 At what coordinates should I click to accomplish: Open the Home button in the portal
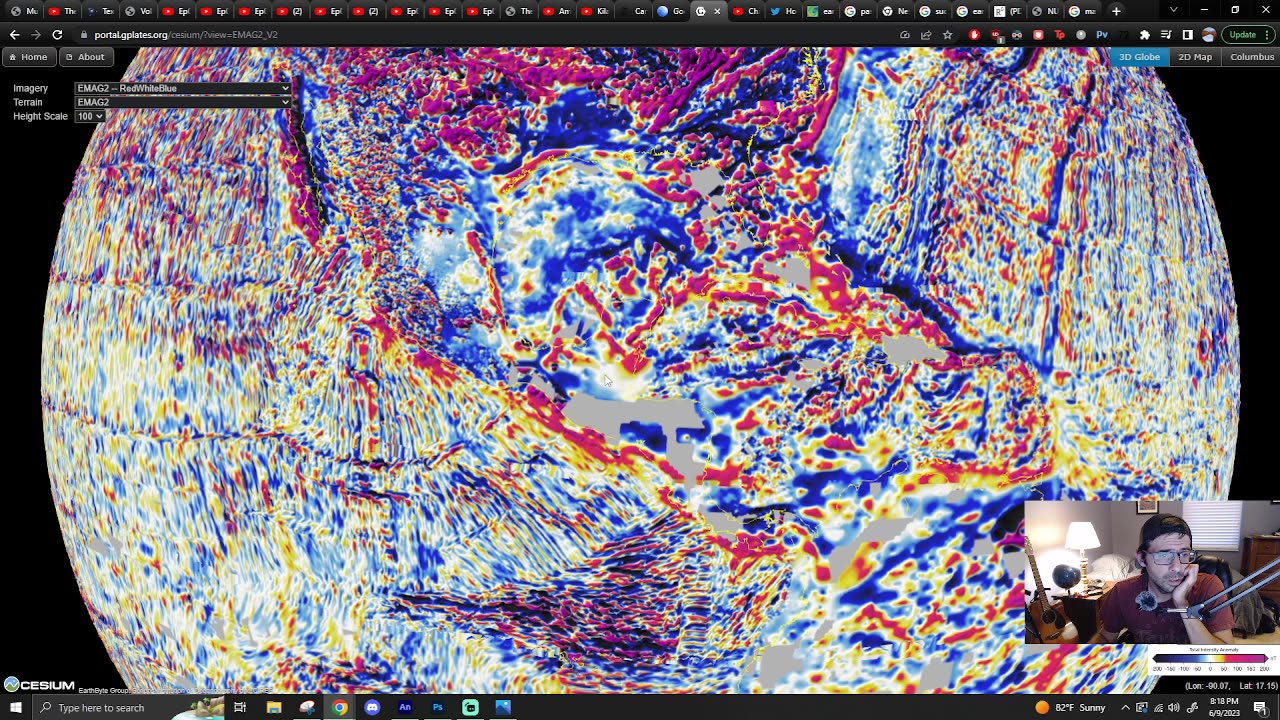coord(28,57)
